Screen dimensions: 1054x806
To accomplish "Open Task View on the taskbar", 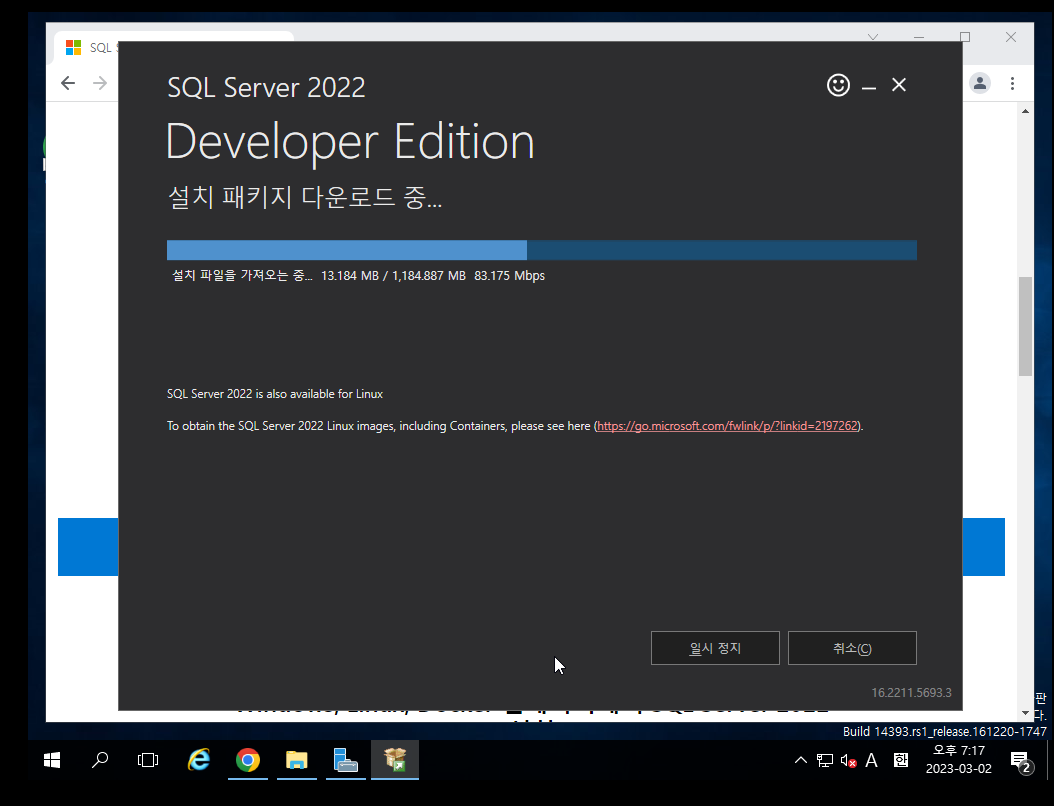I will click(148, 760).
